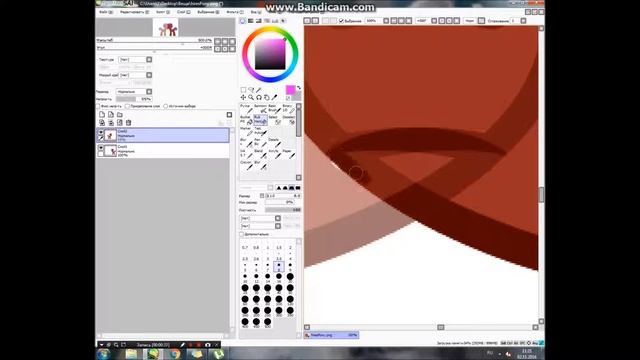Open the Filter menu
Image resolution: width=640 pixels, height=360 pixels.
(235, 12)
